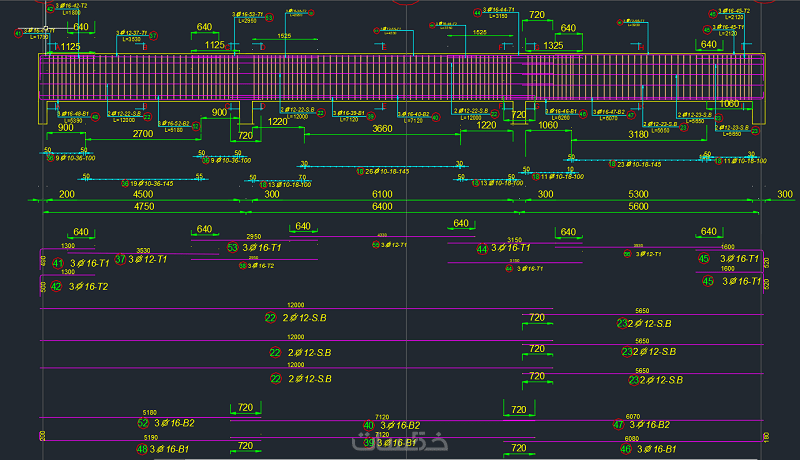Click the red bar mark circle "42"
Screen dimensions: 800x460
56,287
